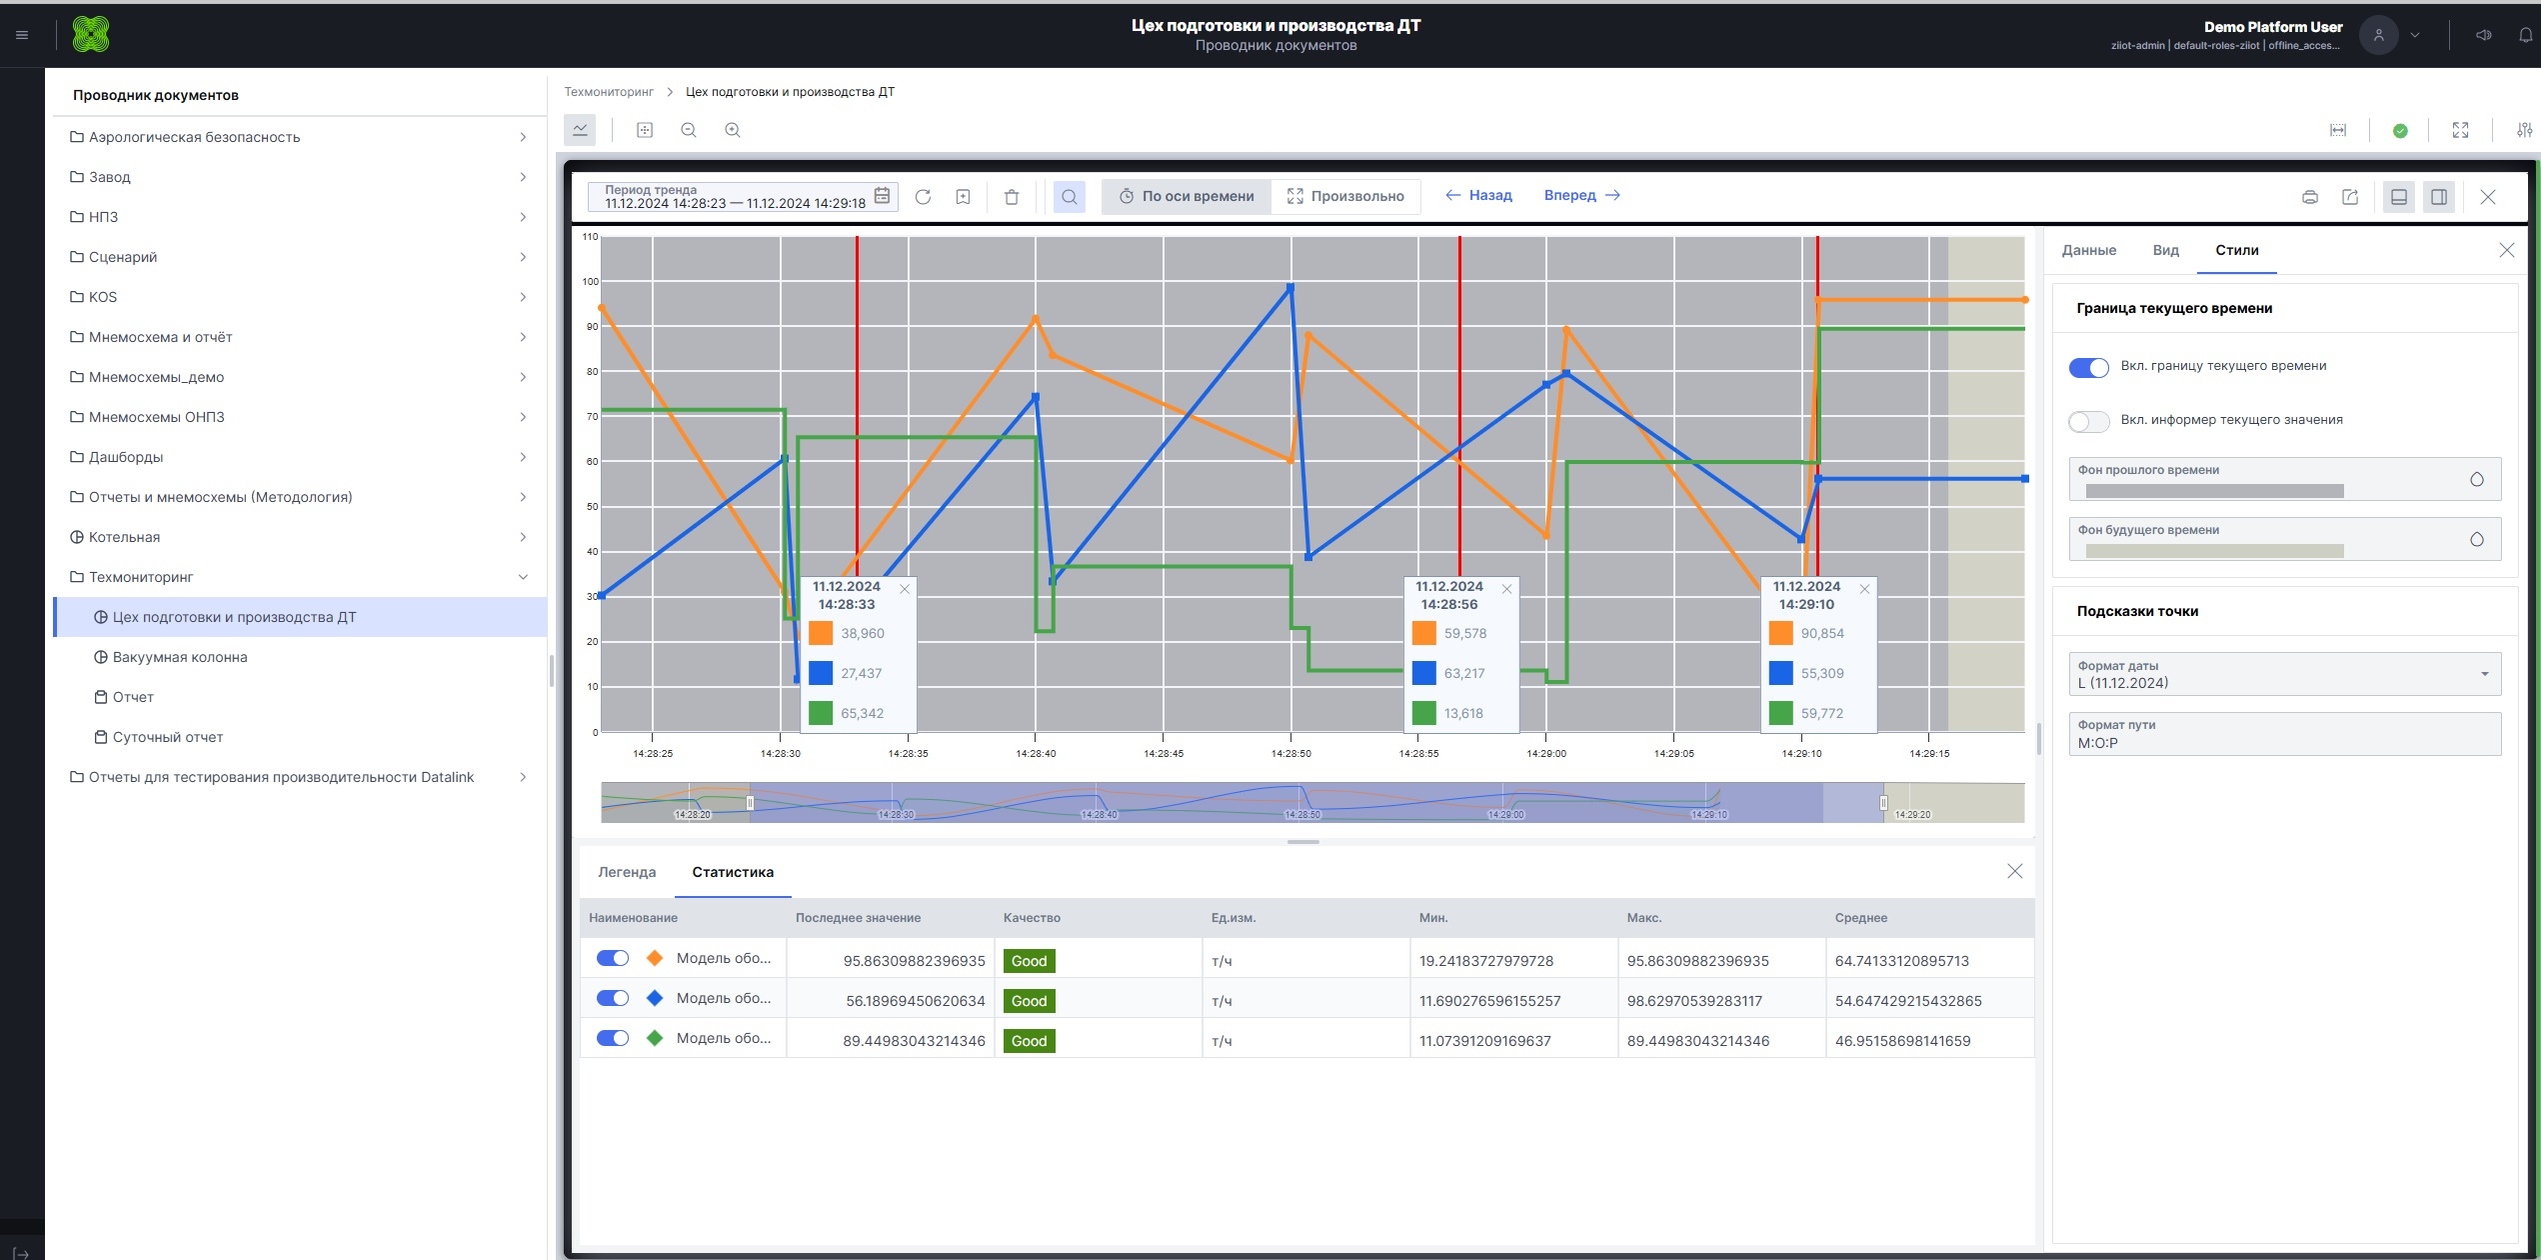Zoom in with the plus magnifier
This screenshot has height=1260, width=2541.
click(732, 130)
